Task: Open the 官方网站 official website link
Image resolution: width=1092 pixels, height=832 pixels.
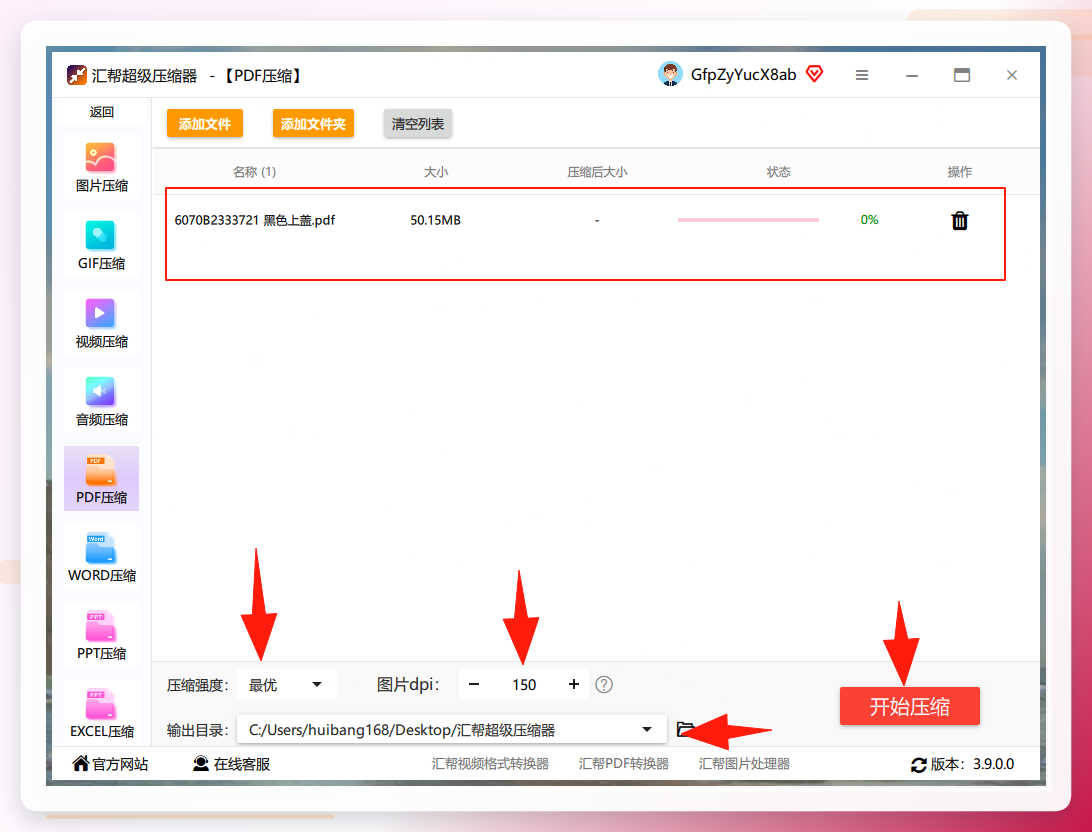Action: point(111,764)
